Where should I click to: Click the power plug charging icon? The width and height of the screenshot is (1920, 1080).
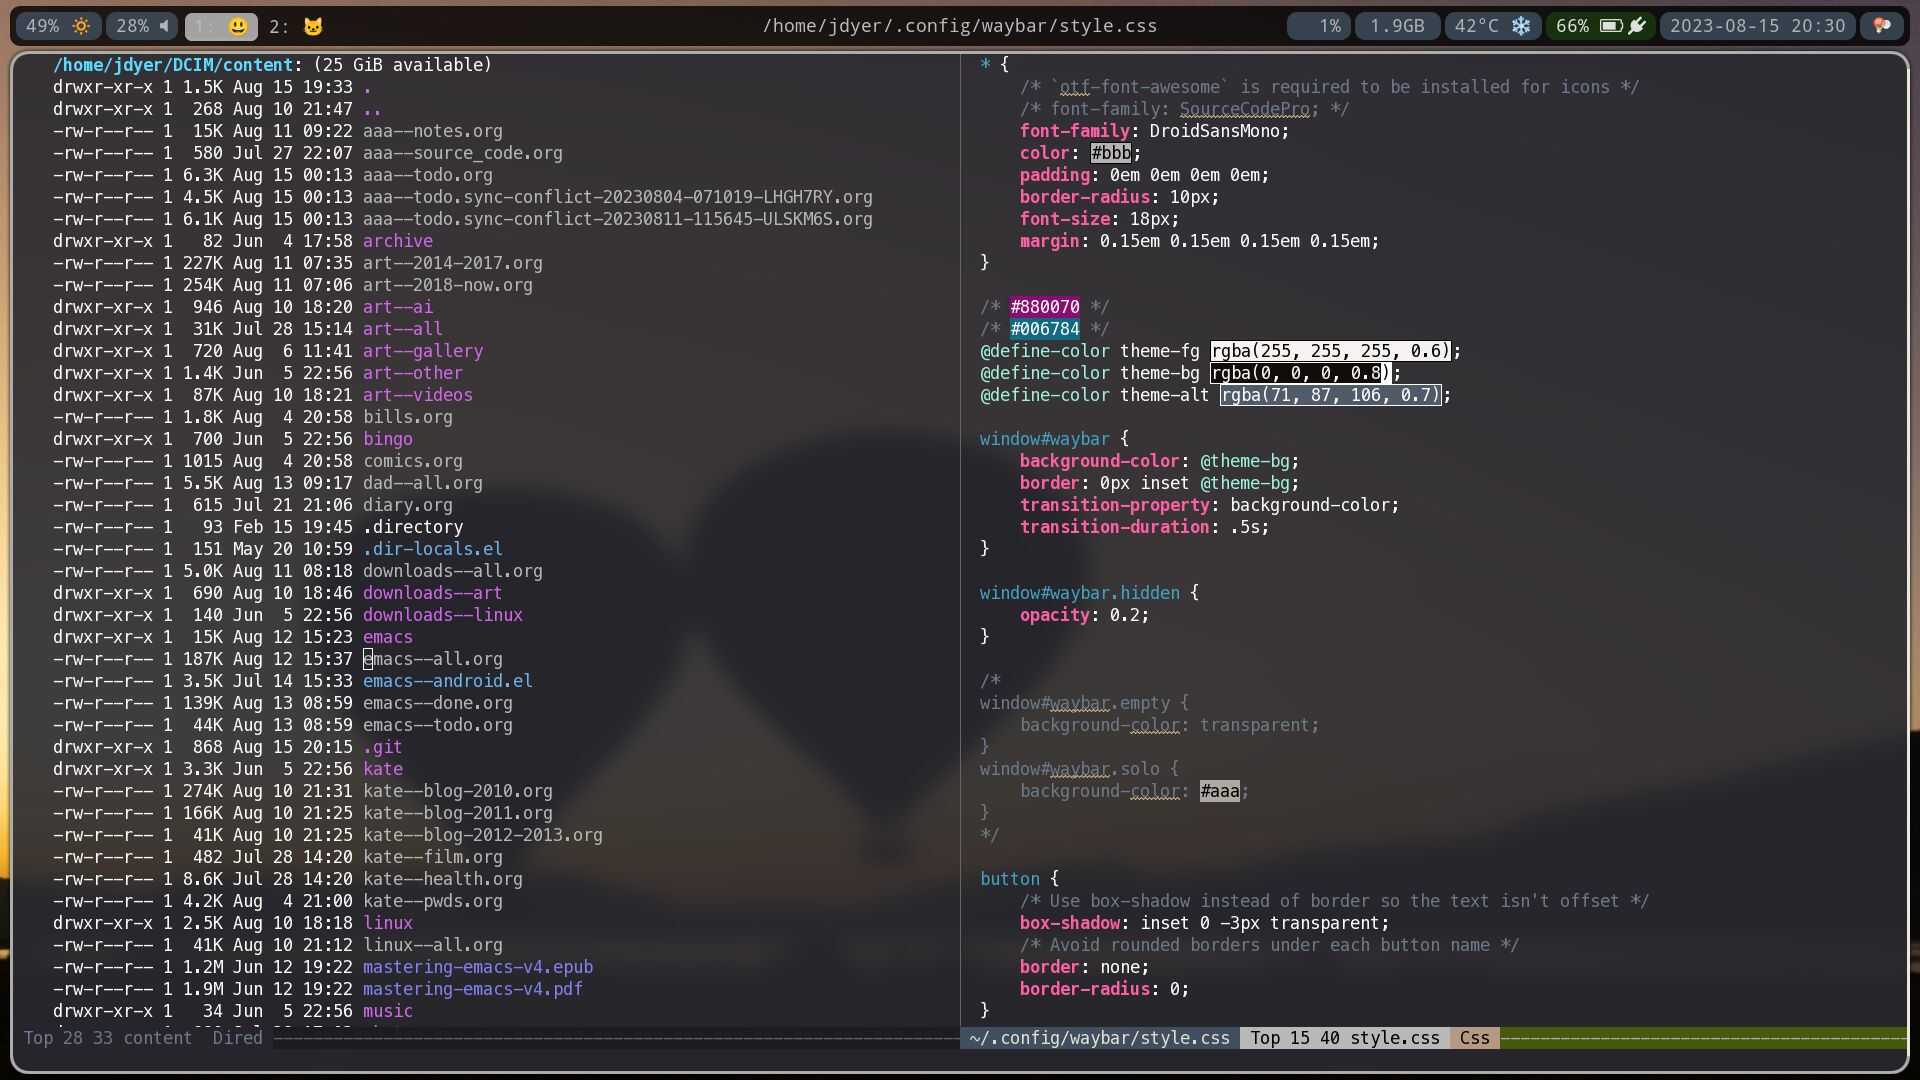pos(1637,26)
